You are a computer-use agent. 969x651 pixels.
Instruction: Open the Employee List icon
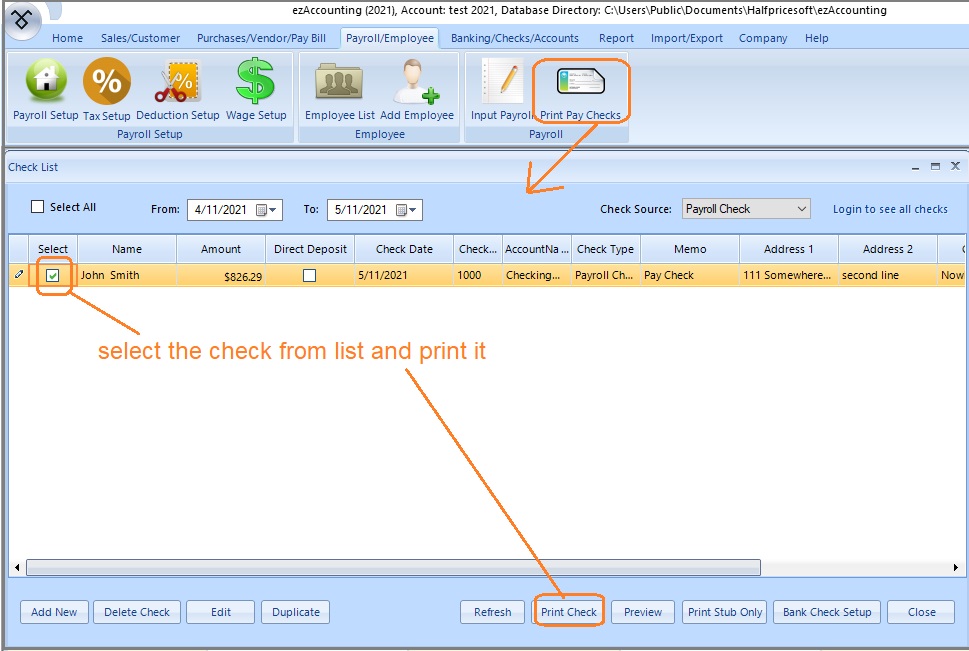pyautogui.click(x=339, y=84)
